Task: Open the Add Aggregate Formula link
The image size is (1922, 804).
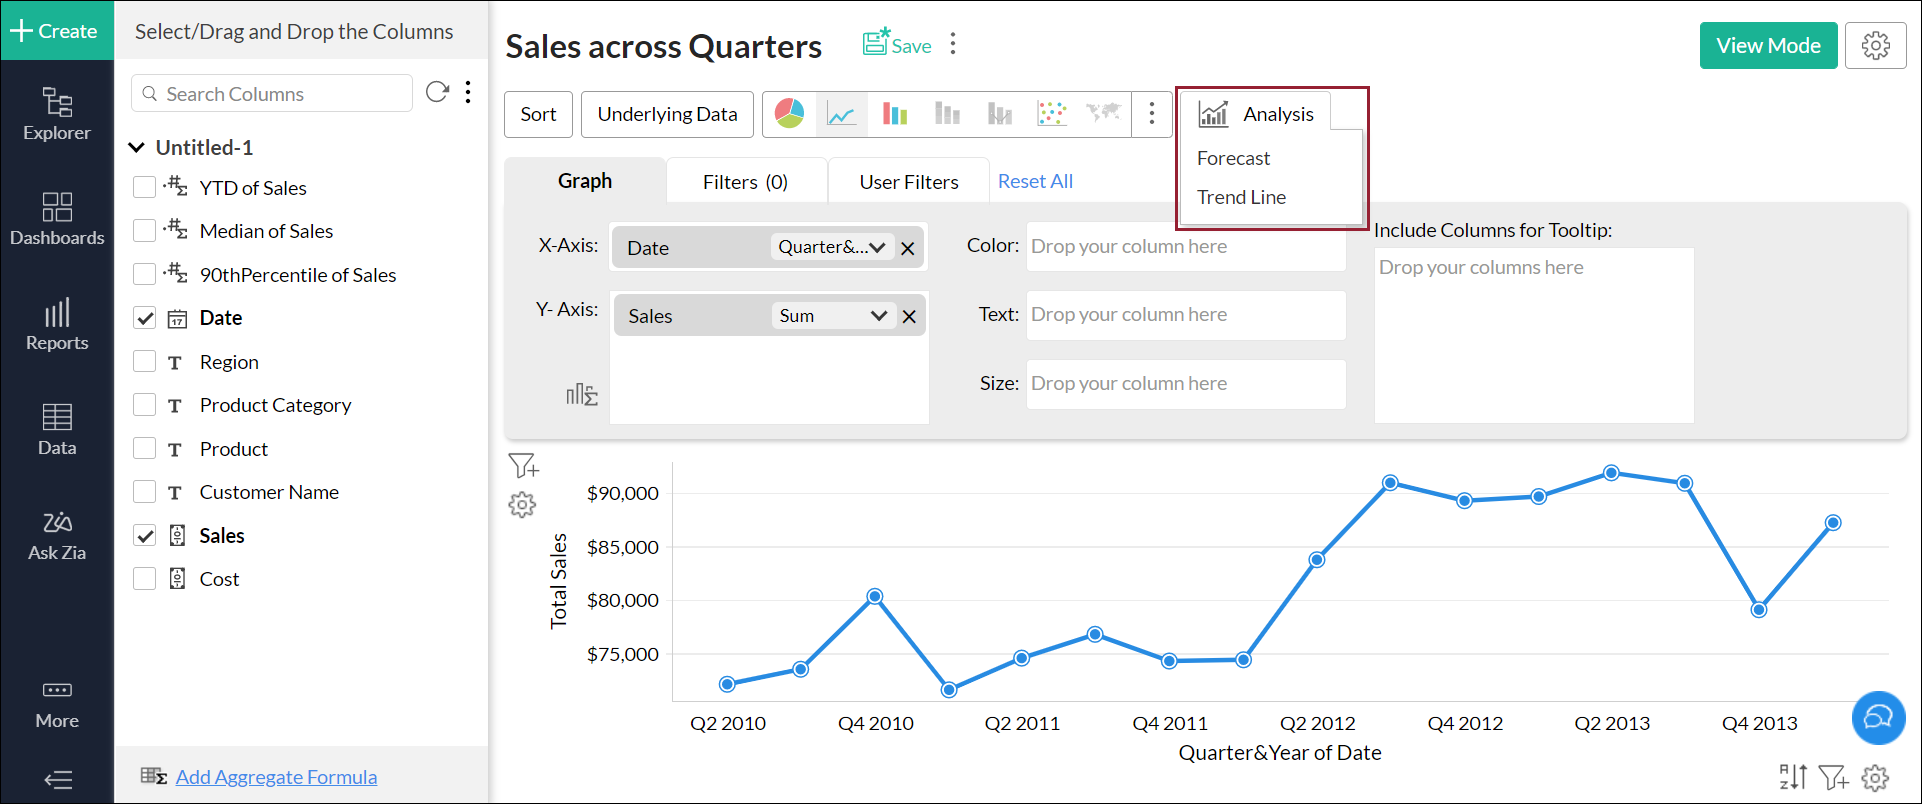Action: [x=276, y=777]
